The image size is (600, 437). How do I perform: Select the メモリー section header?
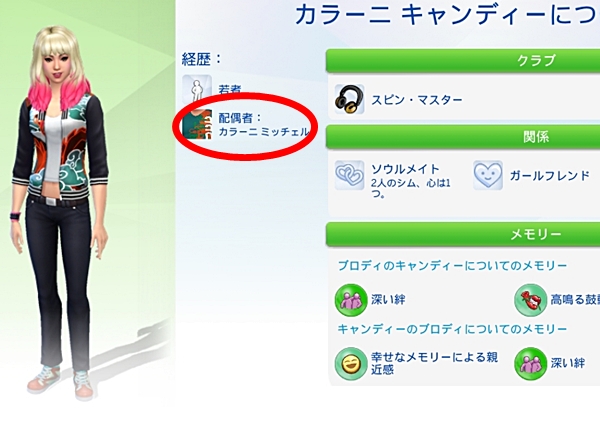point(463,234)
